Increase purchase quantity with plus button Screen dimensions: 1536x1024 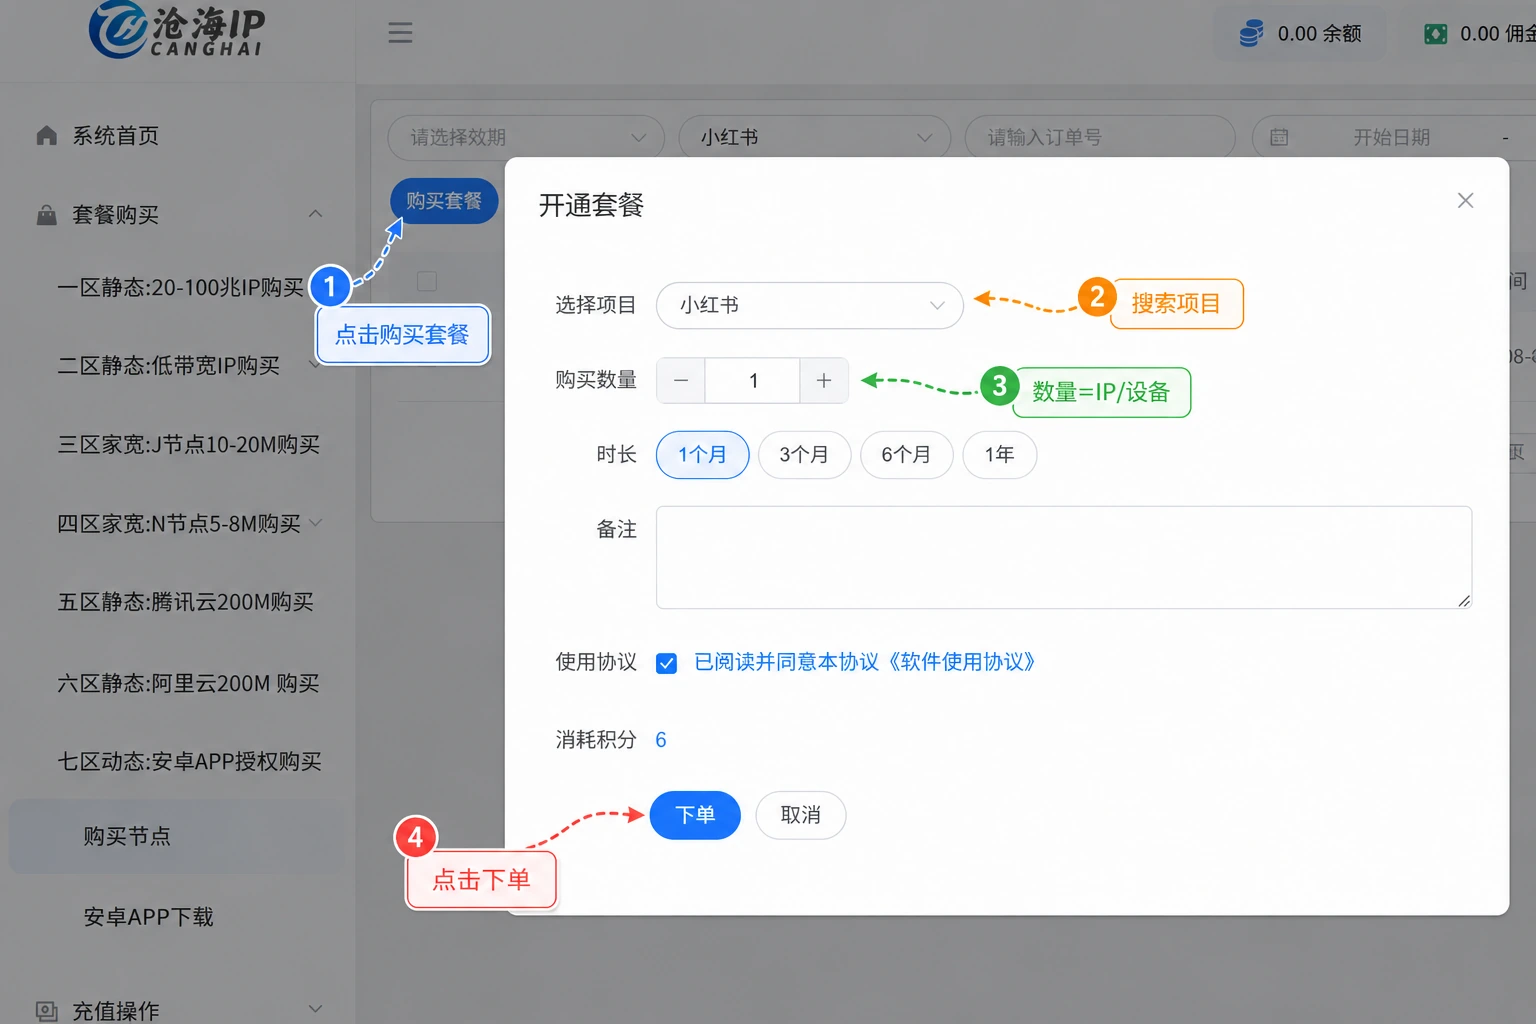[824, 380]
